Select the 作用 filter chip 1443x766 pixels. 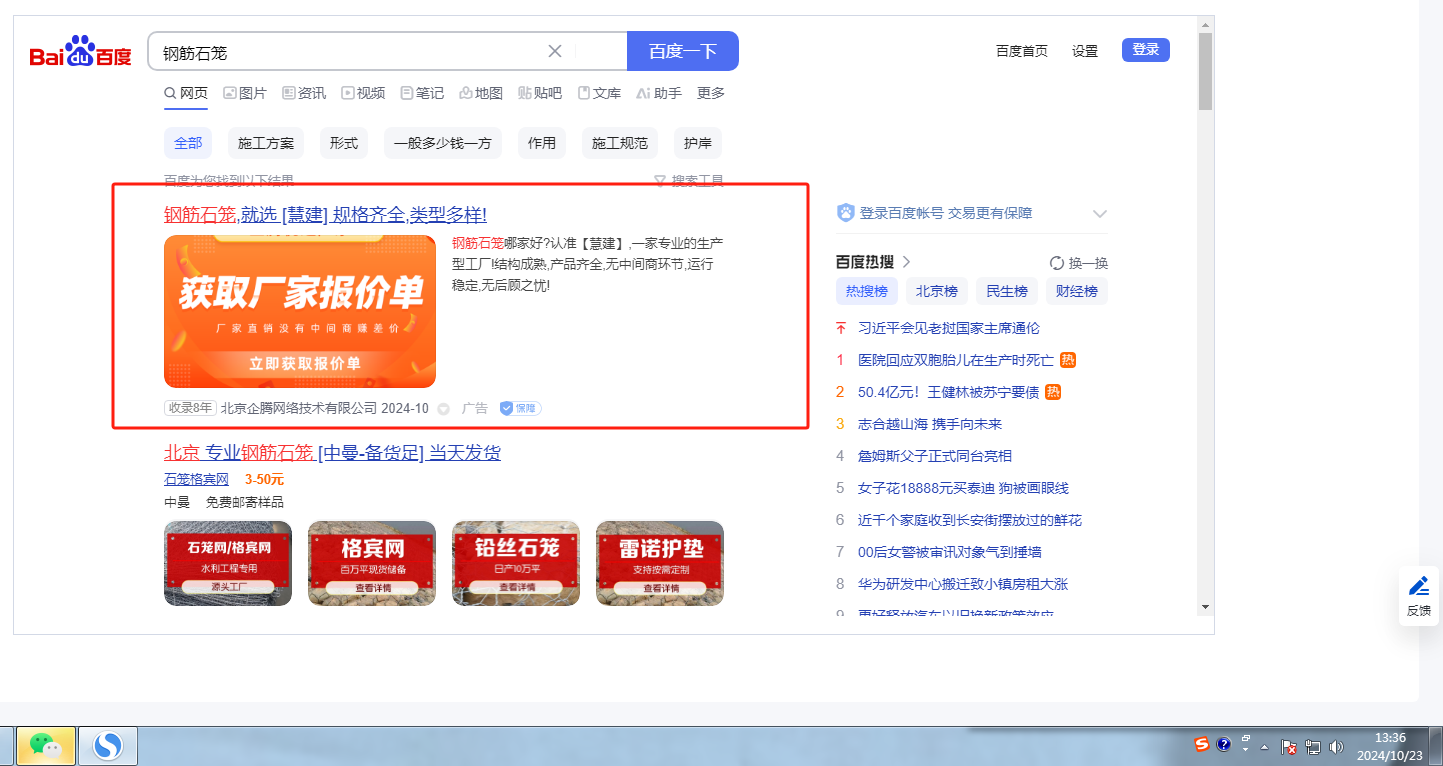(x=542, y=143)
